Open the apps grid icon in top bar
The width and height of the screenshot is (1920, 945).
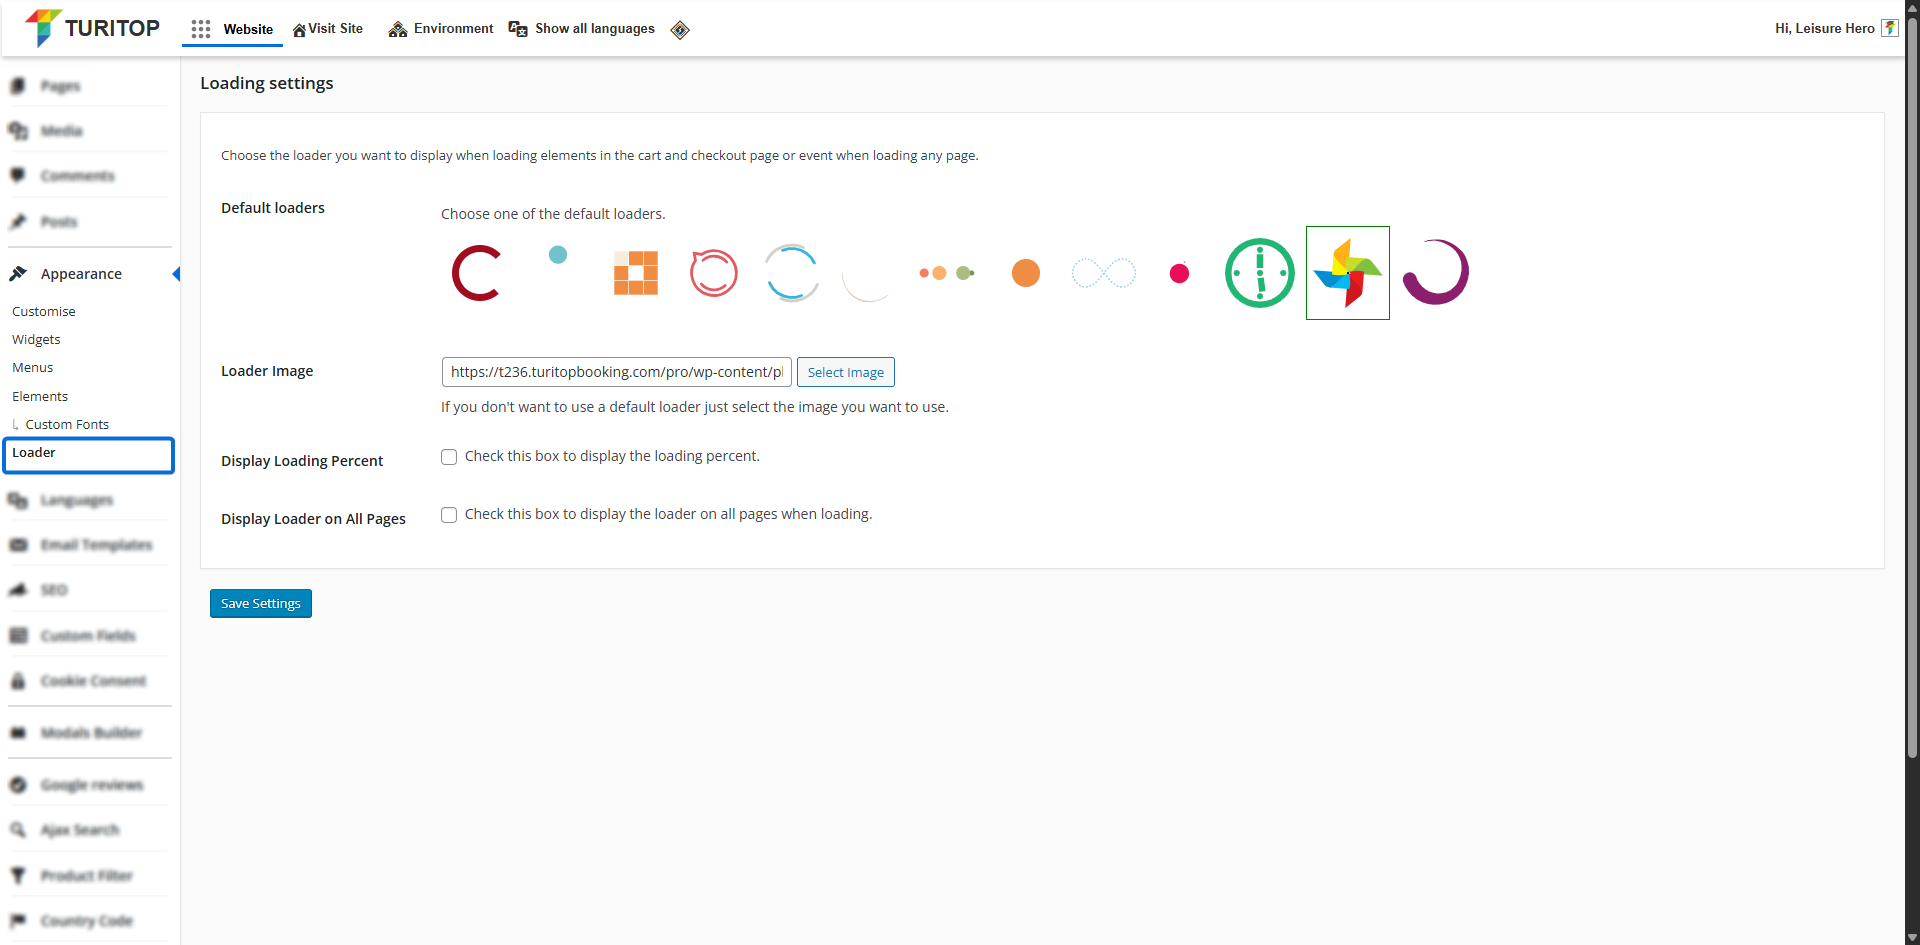point(201,29)
